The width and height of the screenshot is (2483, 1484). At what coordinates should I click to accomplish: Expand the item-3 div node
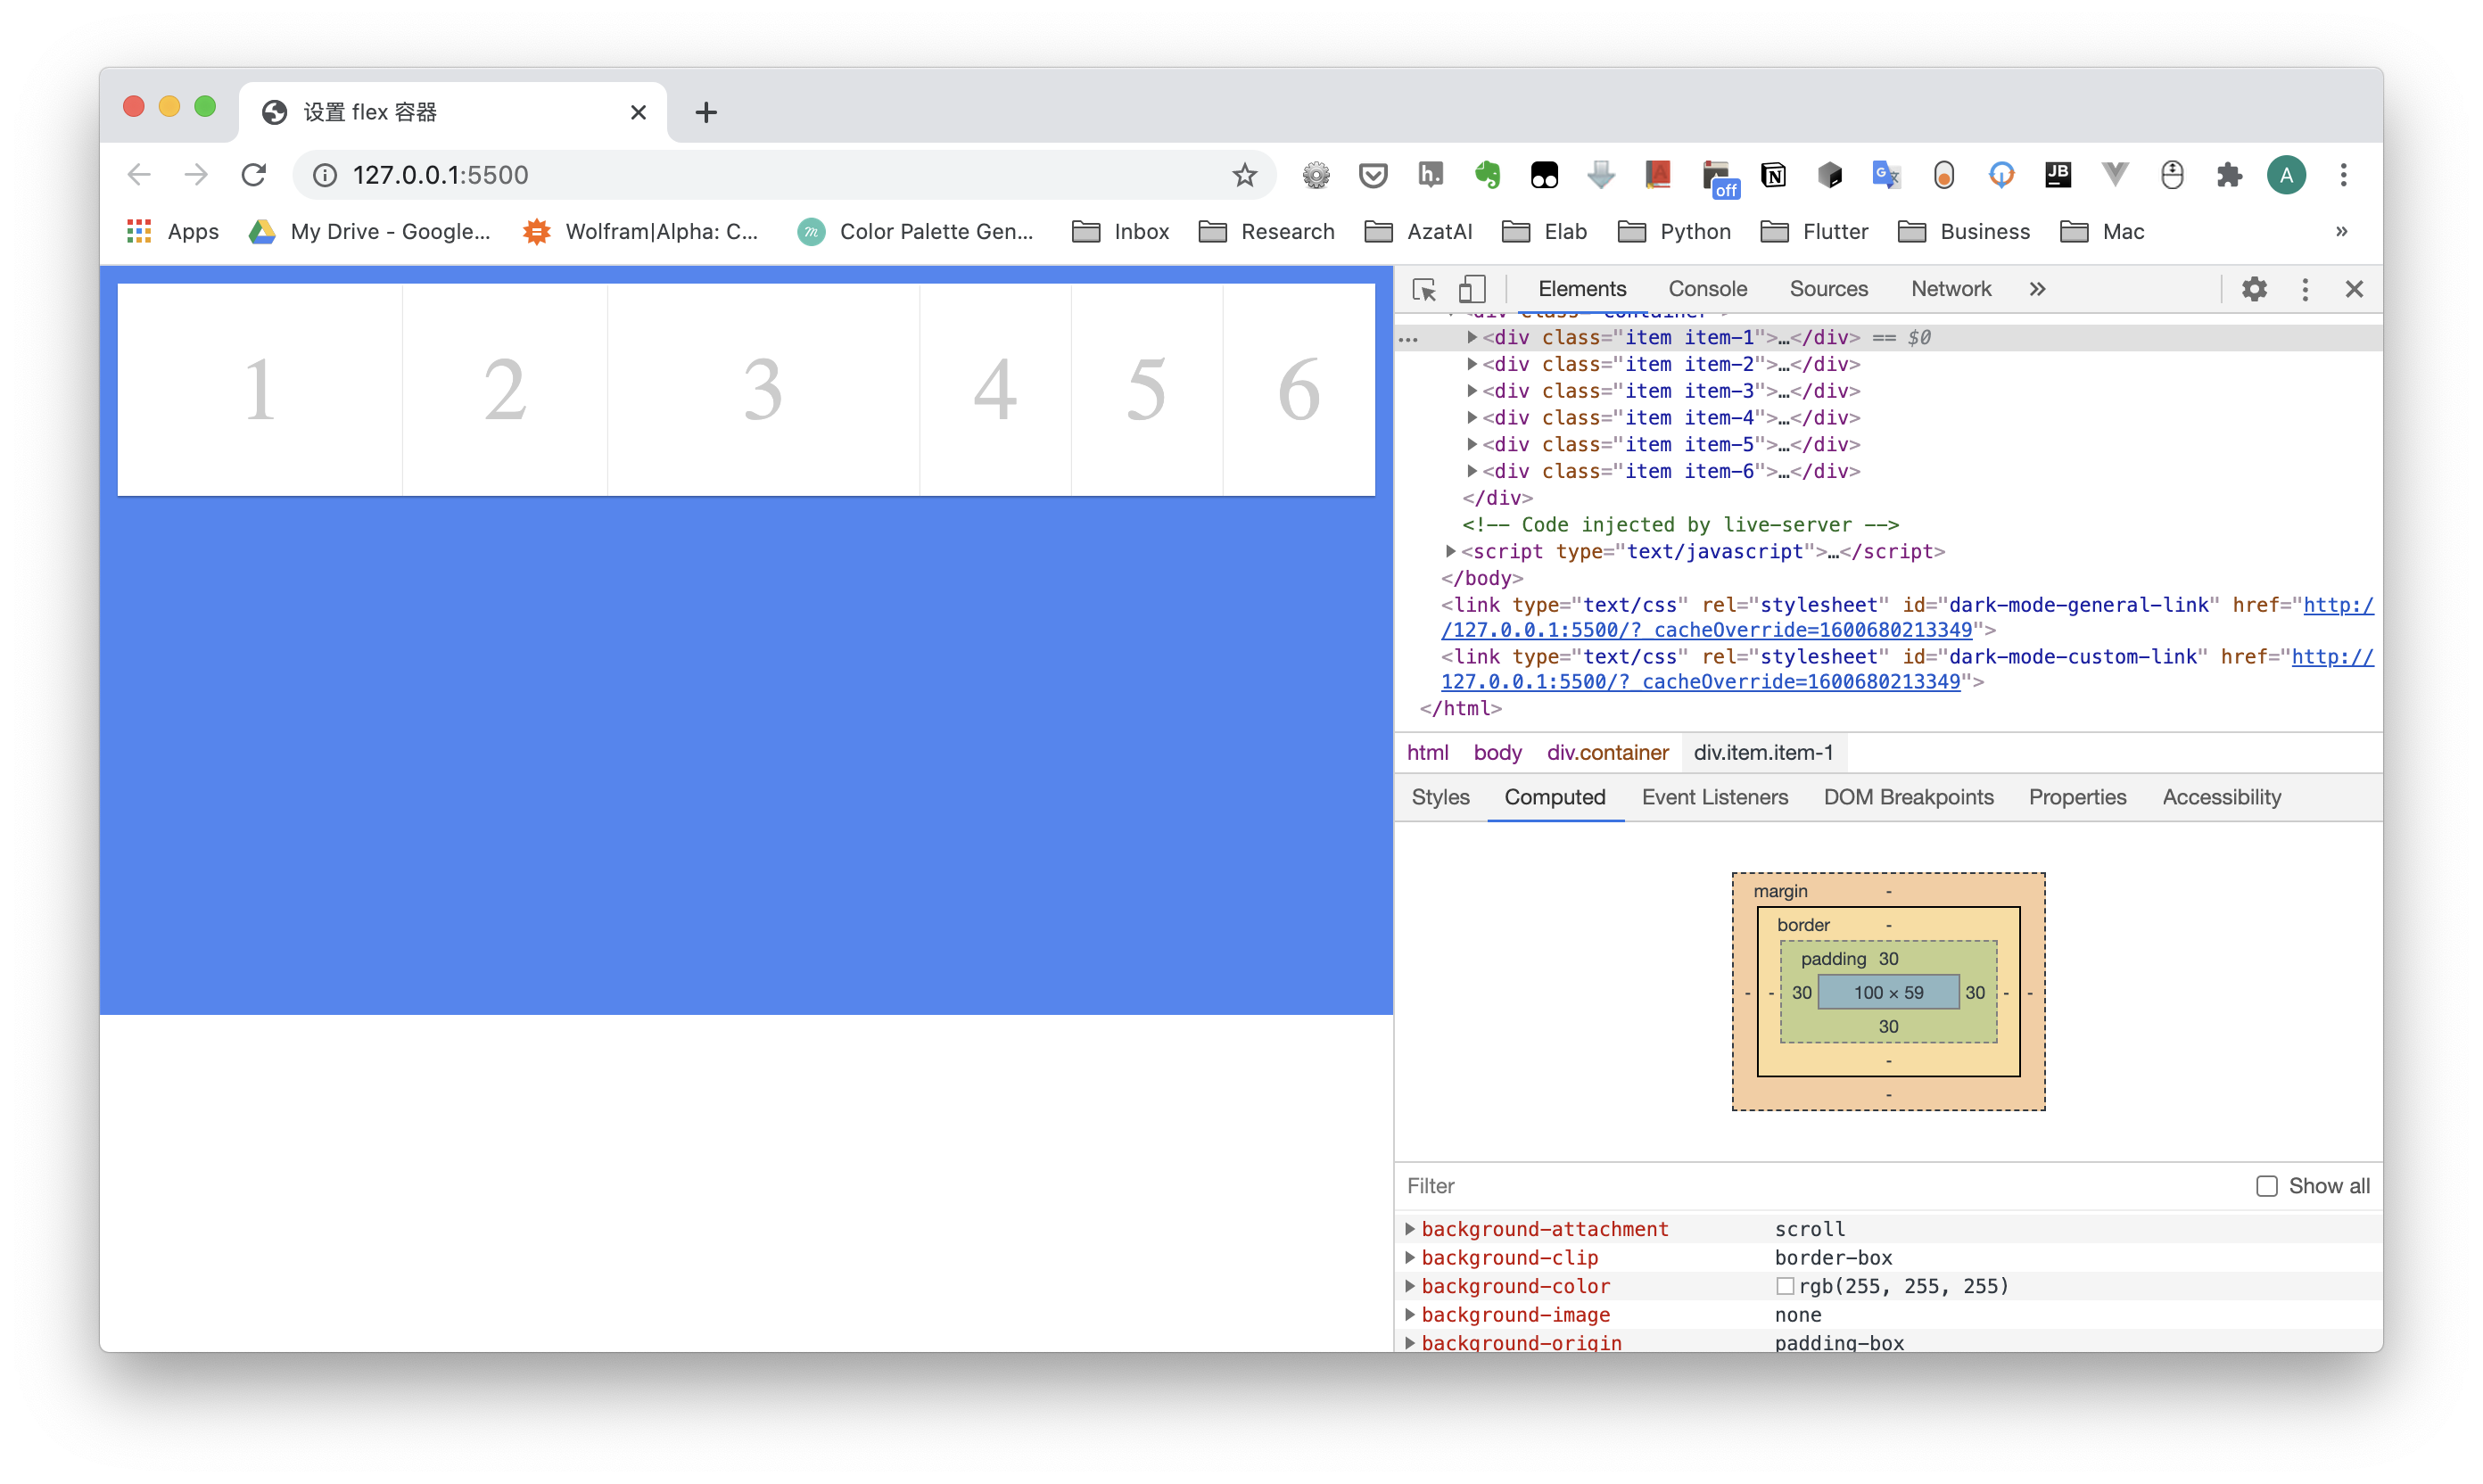point(1472,391)
